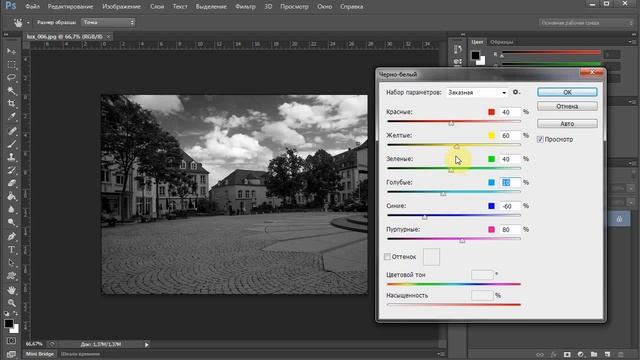
Task: Click the Оттенок tint color swatch
Action: pyautogui.click(x=431, y=257)
